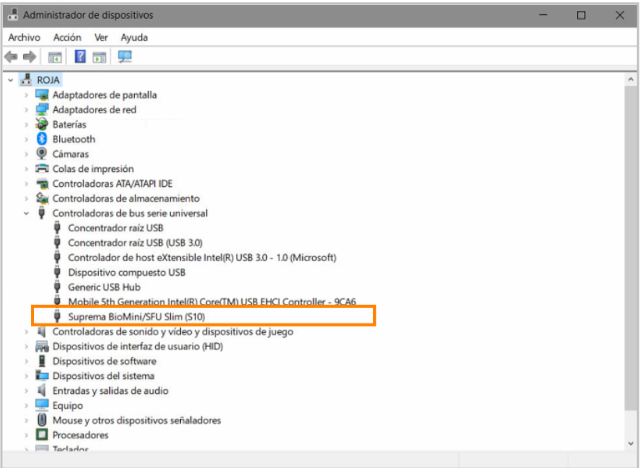Screen dimensions: 640x468
Task: Close the Administrador de dispositivos window
Action: point(620,15)
